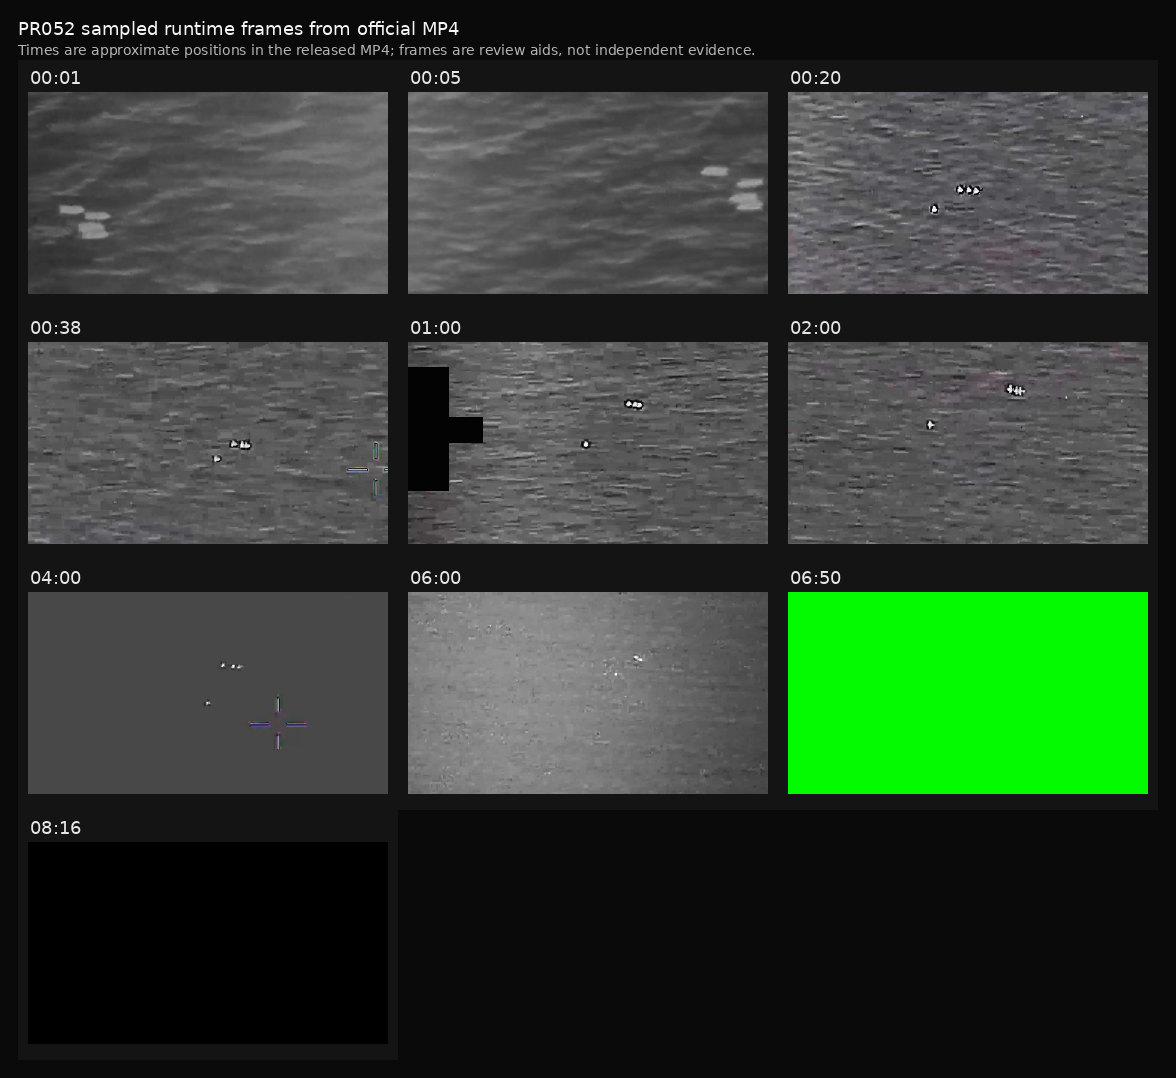Open the 06:00 frame thumbnail

tap(588, 692)
